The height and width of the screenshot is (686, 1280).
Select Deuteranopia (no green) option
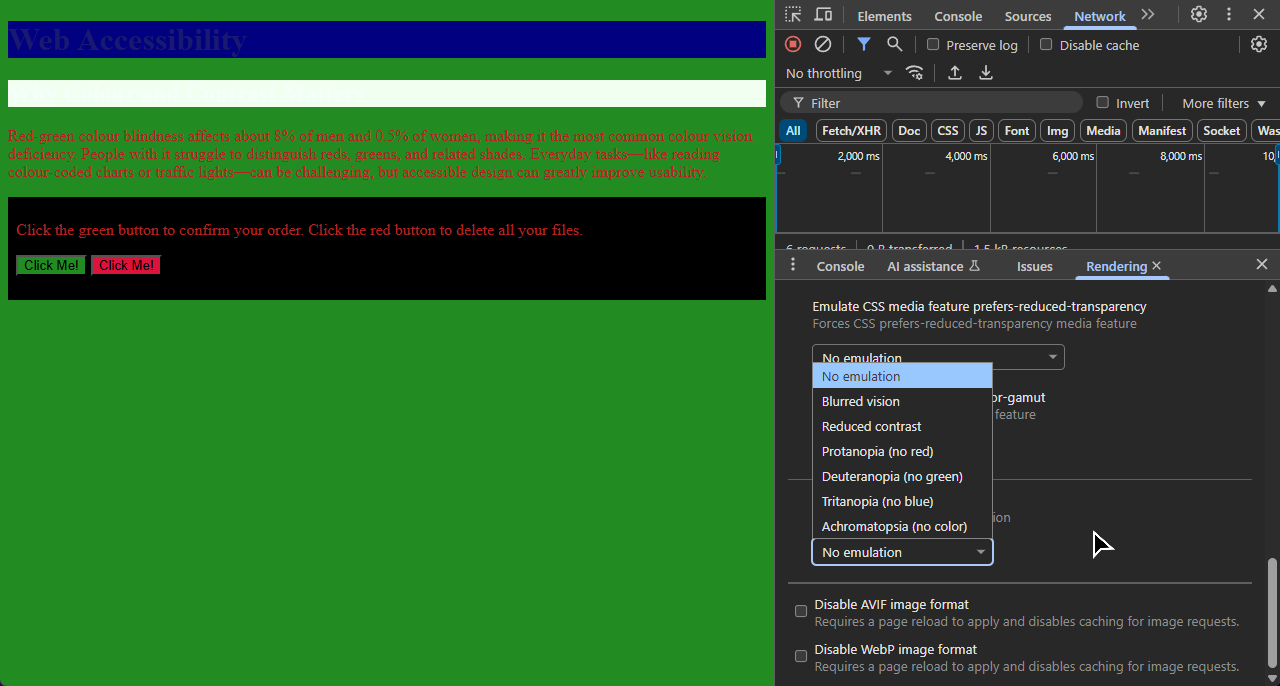(x=892, y=476)
